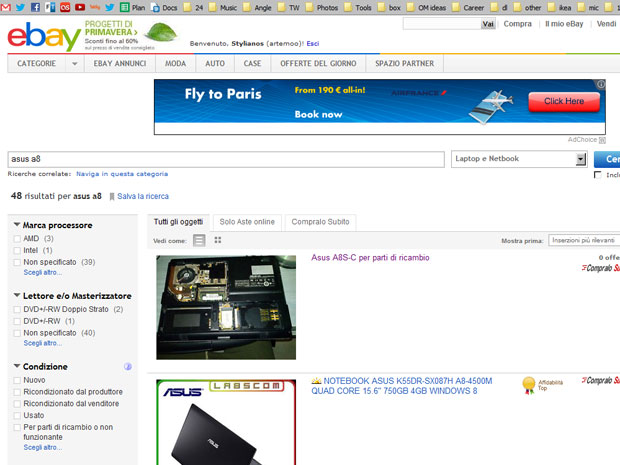This screenshot has height=465, width=620.
Task: Open the Twitter bookmark beside Plan
Action: 110,7
